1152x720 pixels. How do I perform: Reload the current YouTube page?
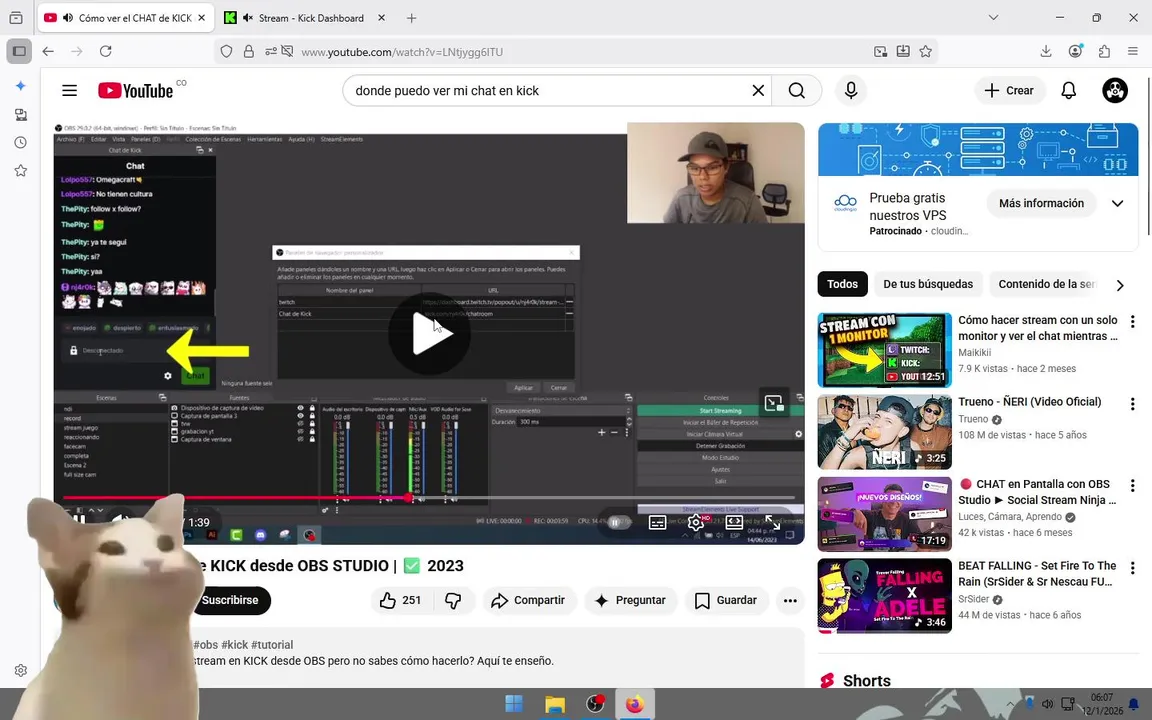[x=106, y=51]
